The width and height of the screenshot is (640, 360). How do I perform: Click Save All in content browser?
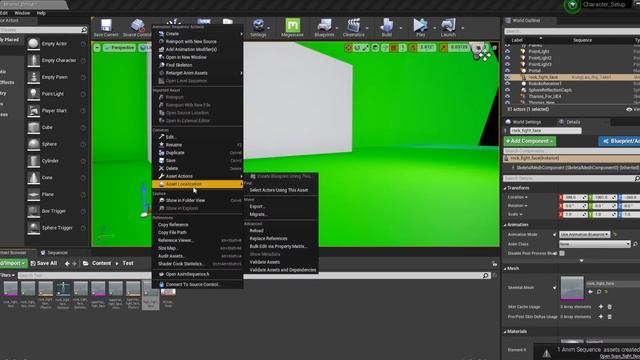pyautogui.click(x=44, y=264)
